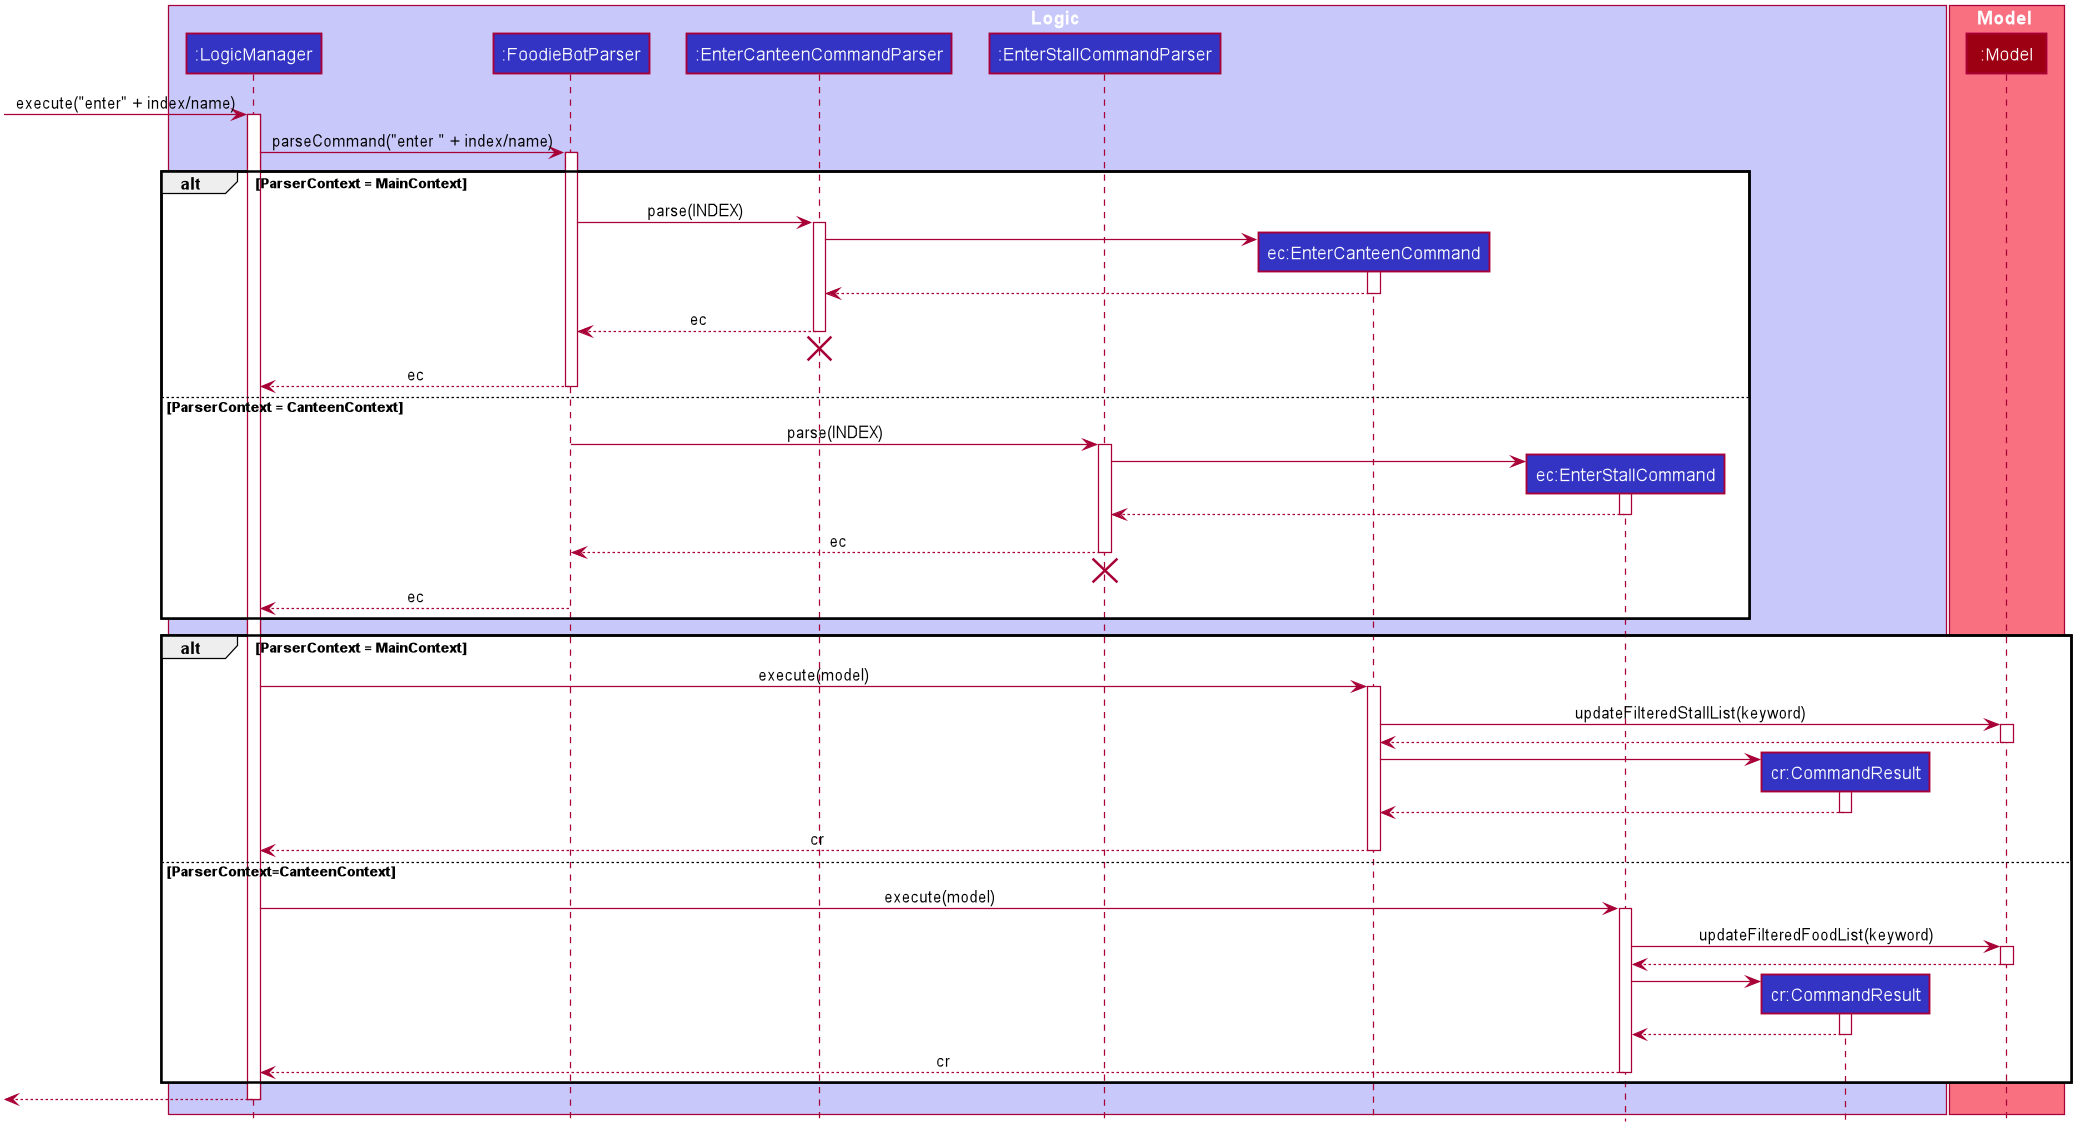2085x1135 pixels.
Task: Click parse(INDEX) label toward EnterCanteenCommandParser
Action: coord(695,211)
